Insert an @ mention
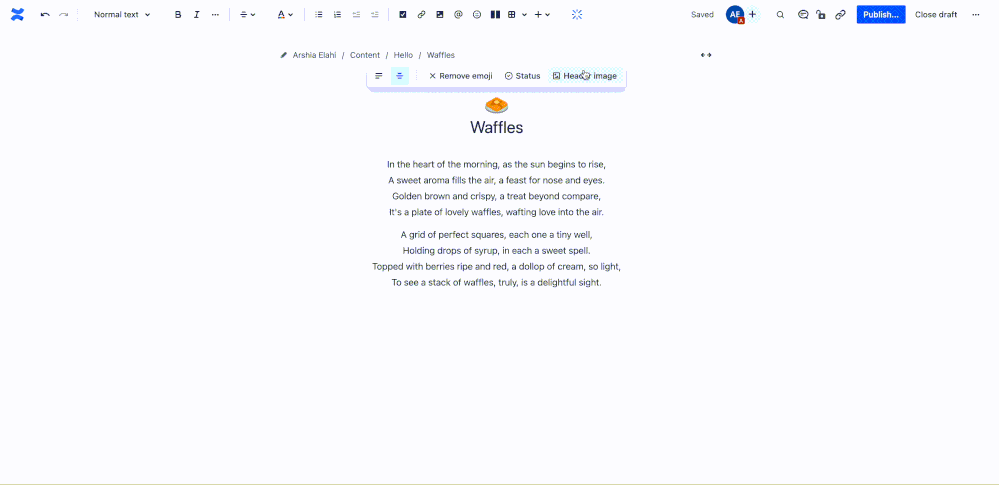This screenshot has width=999, height=485. point(458,15)
